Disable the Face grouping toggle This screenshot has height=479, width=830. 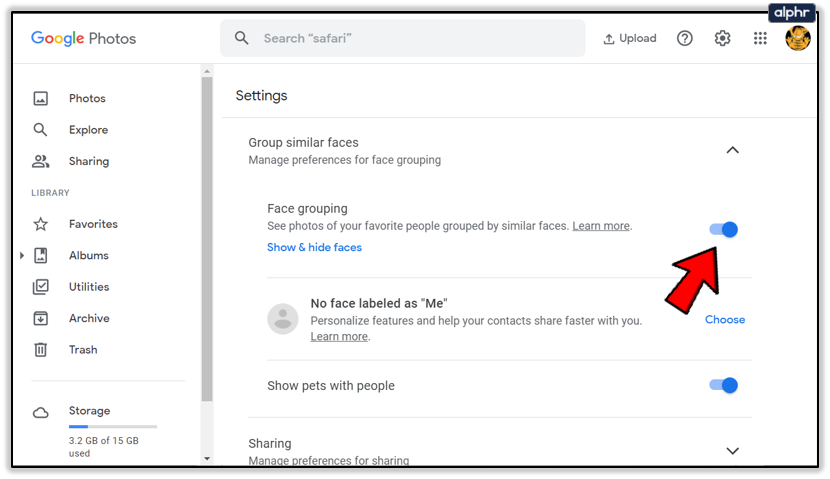(724, 229)
